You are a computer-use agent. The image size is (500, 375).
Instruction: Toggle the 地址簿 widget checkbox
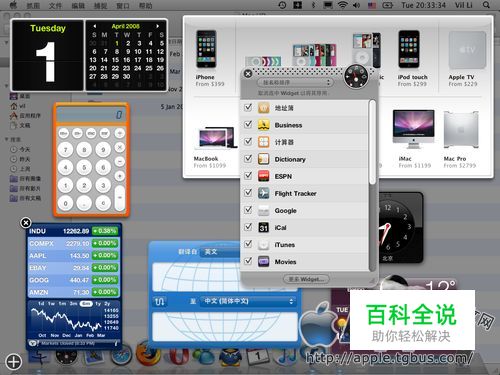tap(248, 107)
